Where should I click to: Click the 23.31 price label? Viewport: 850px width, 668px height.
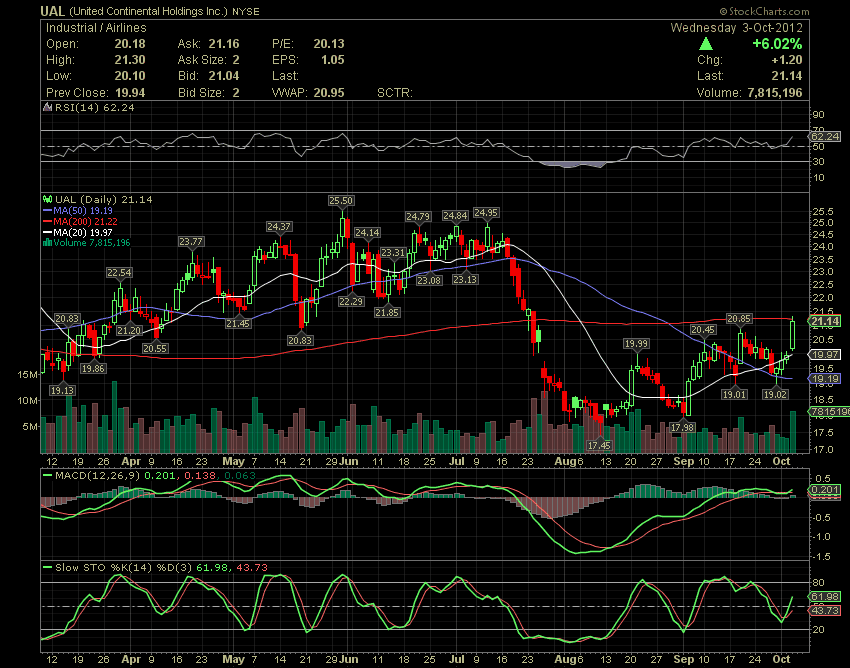click(393, 253)
